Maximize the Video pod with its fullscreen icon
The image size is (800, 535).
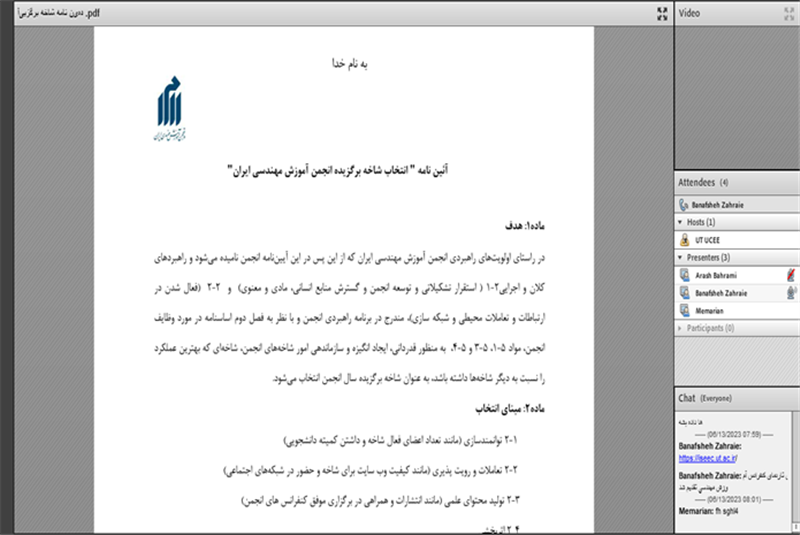[x=789, y=14]
